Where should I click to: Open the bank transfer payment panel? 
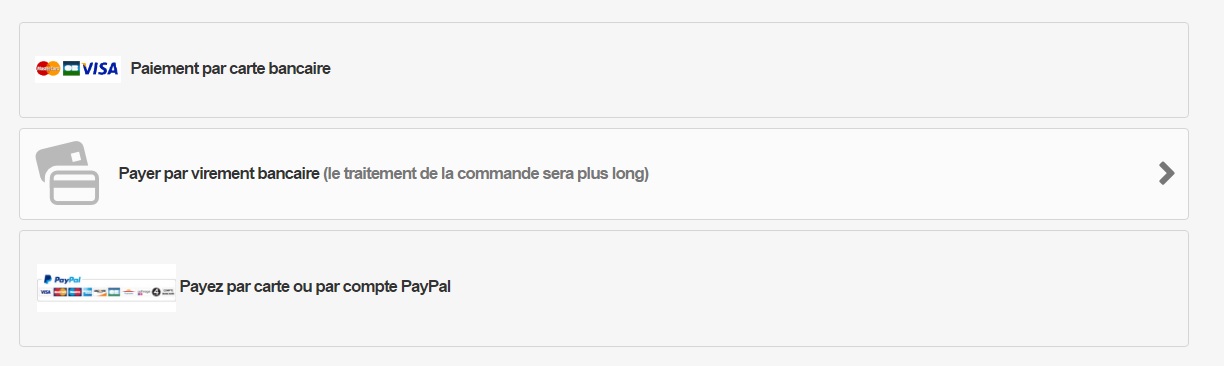click(x=604, y=174)
